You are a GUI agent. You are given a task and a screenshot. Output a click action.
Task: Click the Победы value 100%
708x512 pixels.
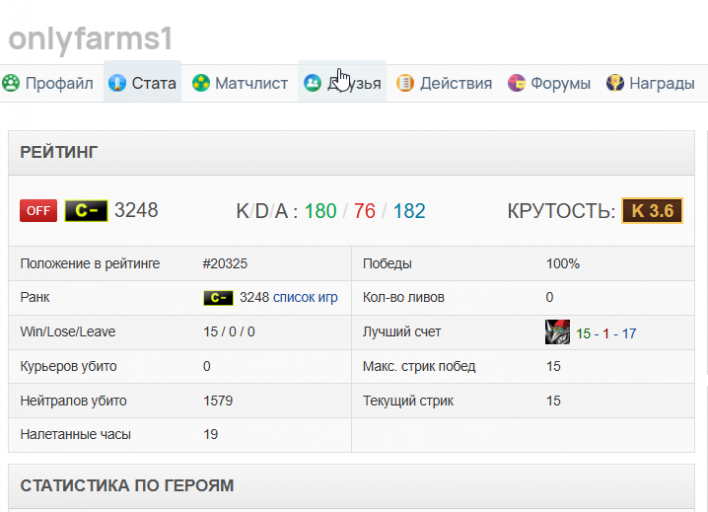[x=563, y=264]
